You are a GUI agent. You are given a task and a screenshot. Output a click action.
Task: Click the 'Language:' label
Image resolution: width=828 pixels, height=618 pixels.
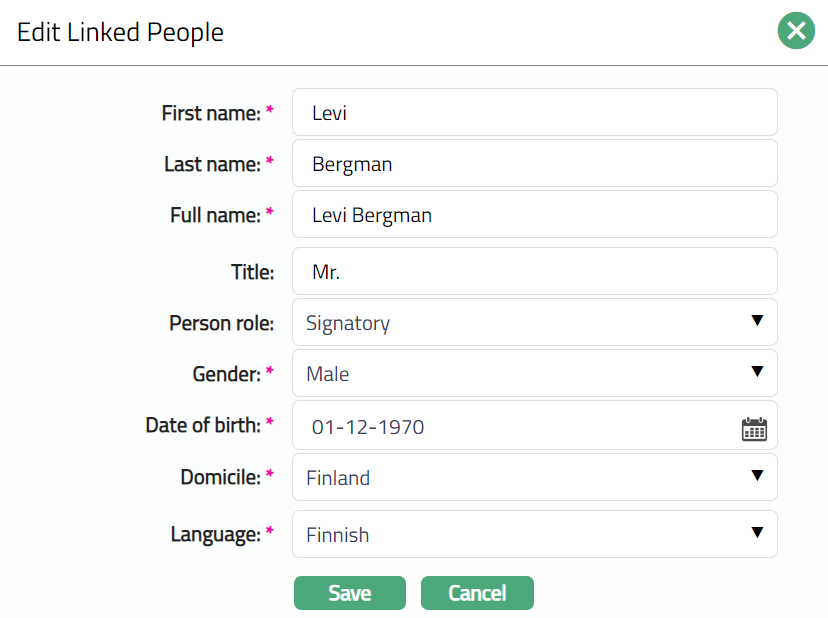point(215,534)
